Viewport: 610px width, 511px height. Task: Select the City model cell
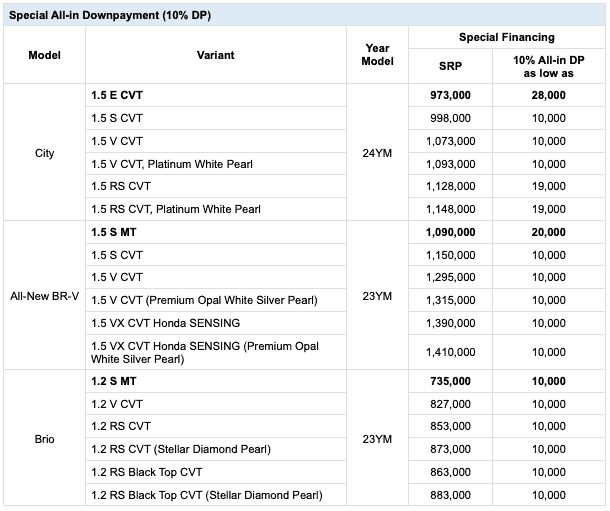pyautogui.click(x=44, y=153)
